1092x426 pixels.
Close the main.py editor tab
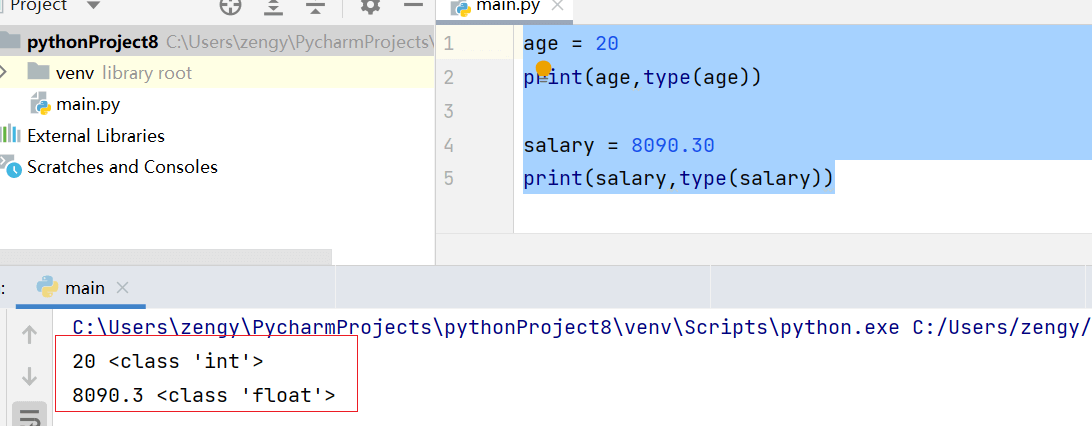558,6
